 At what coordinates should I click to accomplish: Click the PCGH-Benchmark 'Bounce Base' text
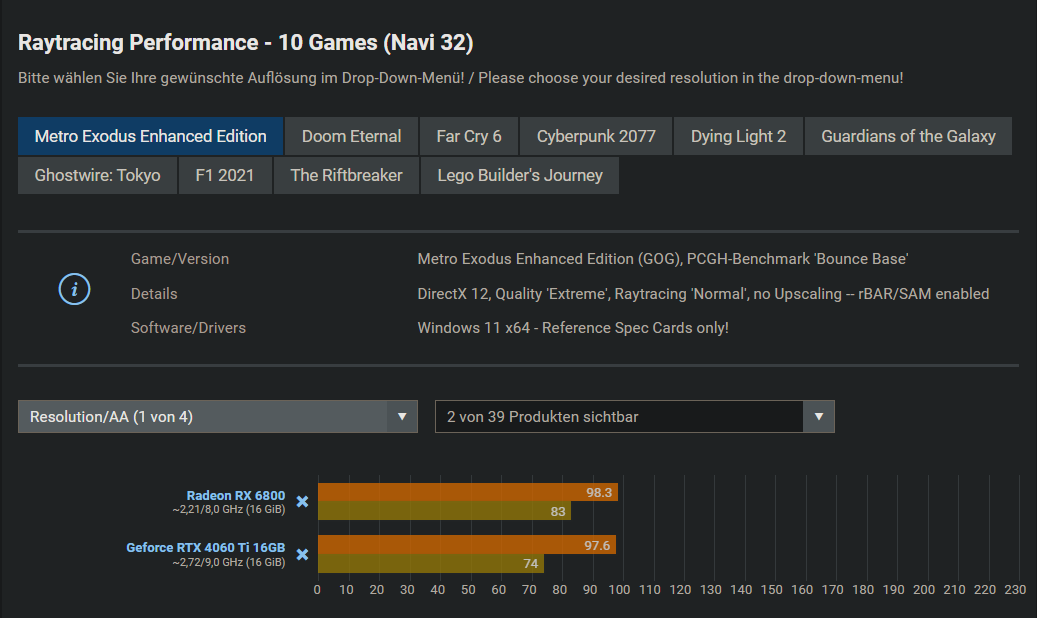pyautogui.click(x=797, y=259)
